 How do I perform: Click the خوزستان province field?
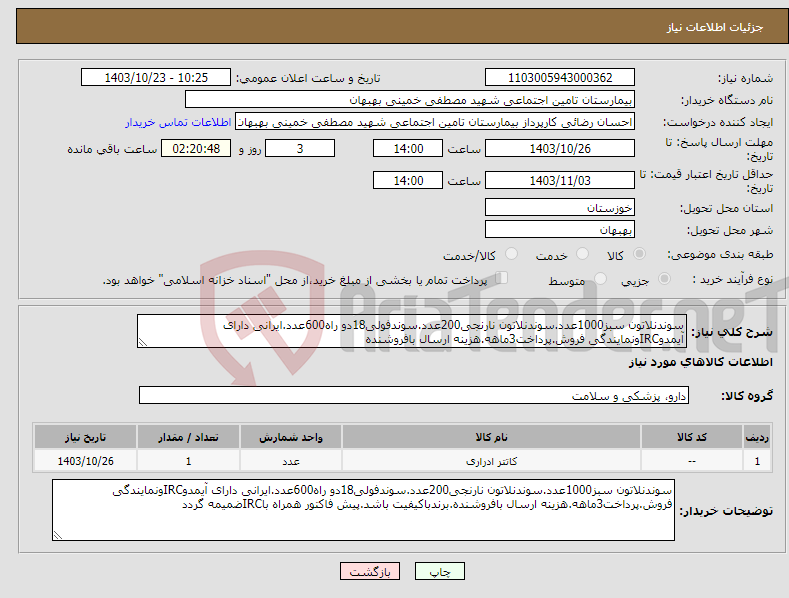point(560,207)
